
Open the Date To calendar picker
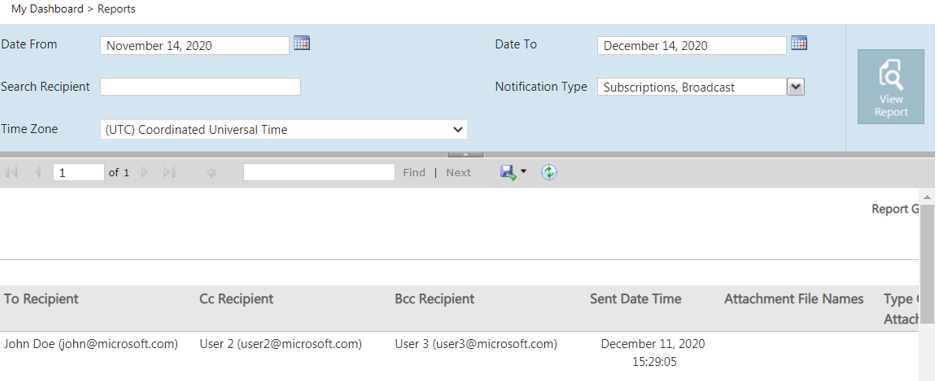pos(799,44)
